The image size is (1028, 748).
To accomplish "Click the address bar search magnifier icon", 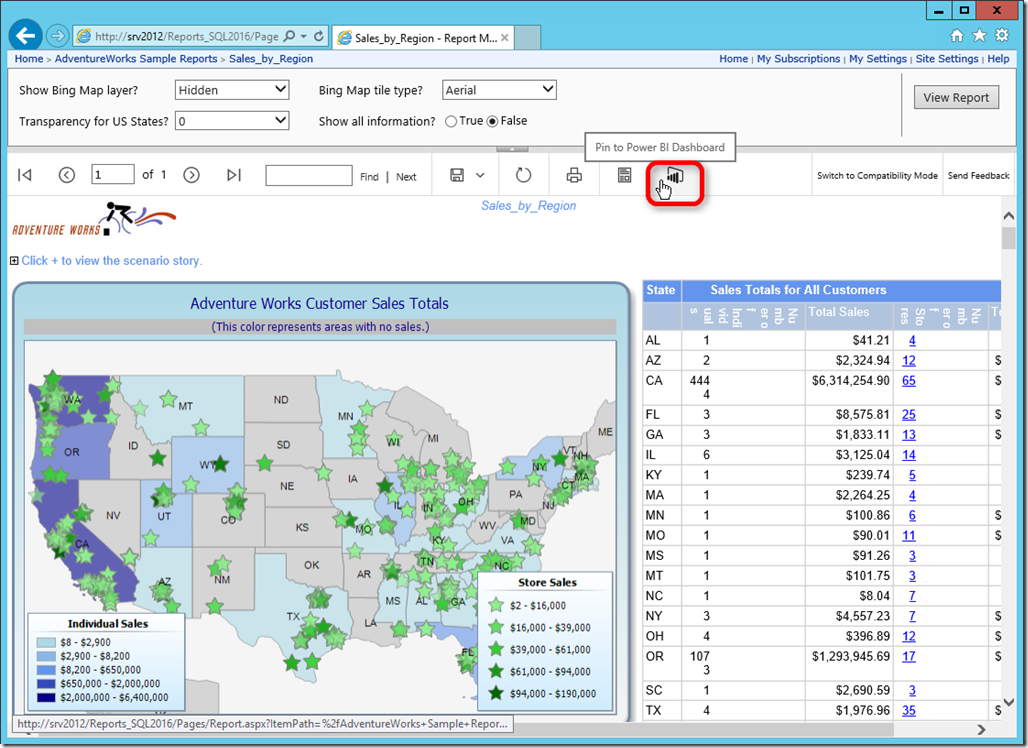I will 289,36.
